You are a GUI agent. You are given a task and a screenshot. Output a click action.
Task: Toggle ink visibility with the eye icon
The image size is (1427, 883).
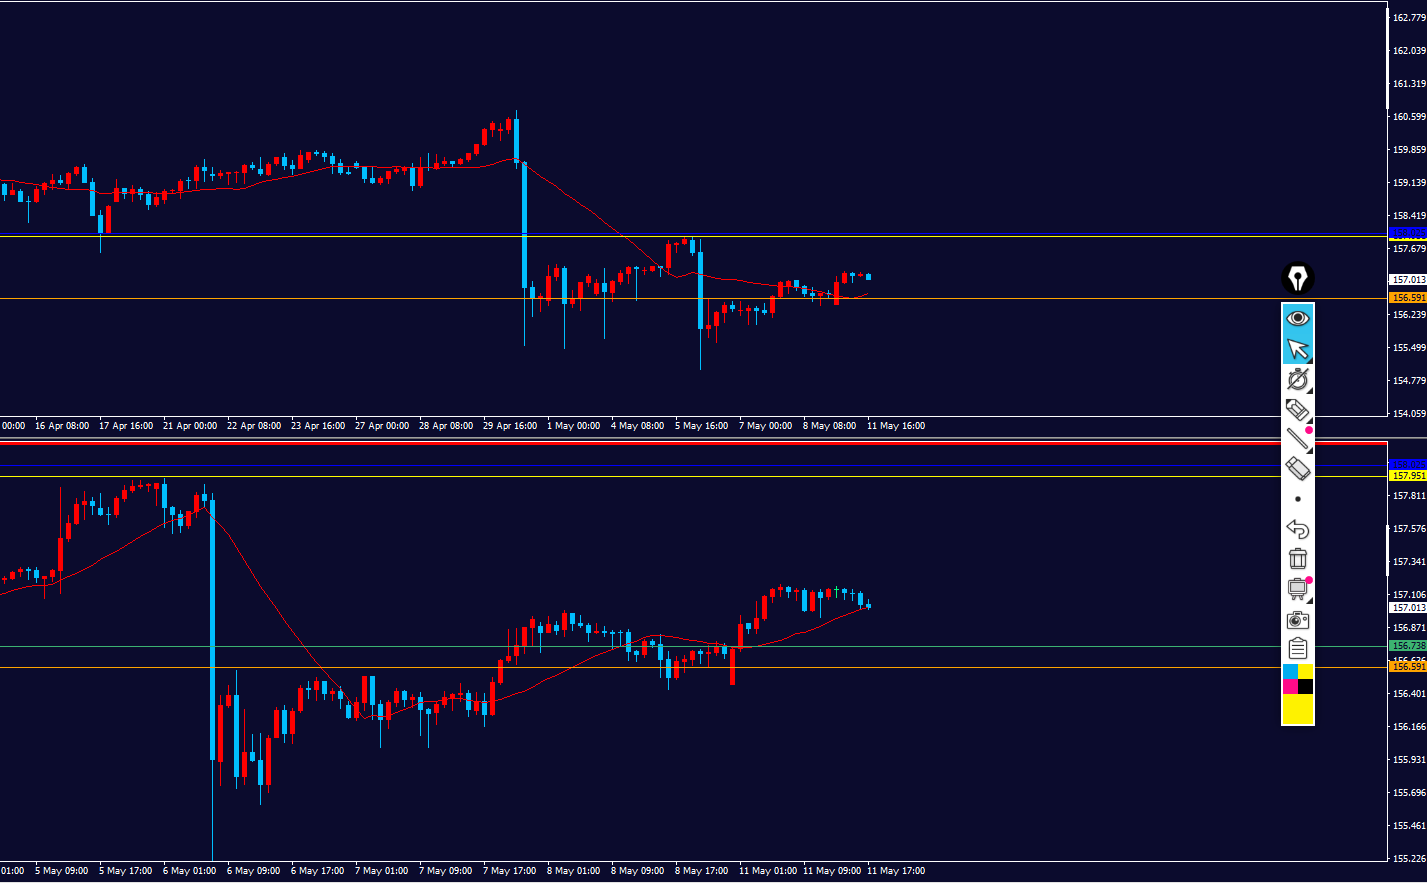tap(1298, 319)
